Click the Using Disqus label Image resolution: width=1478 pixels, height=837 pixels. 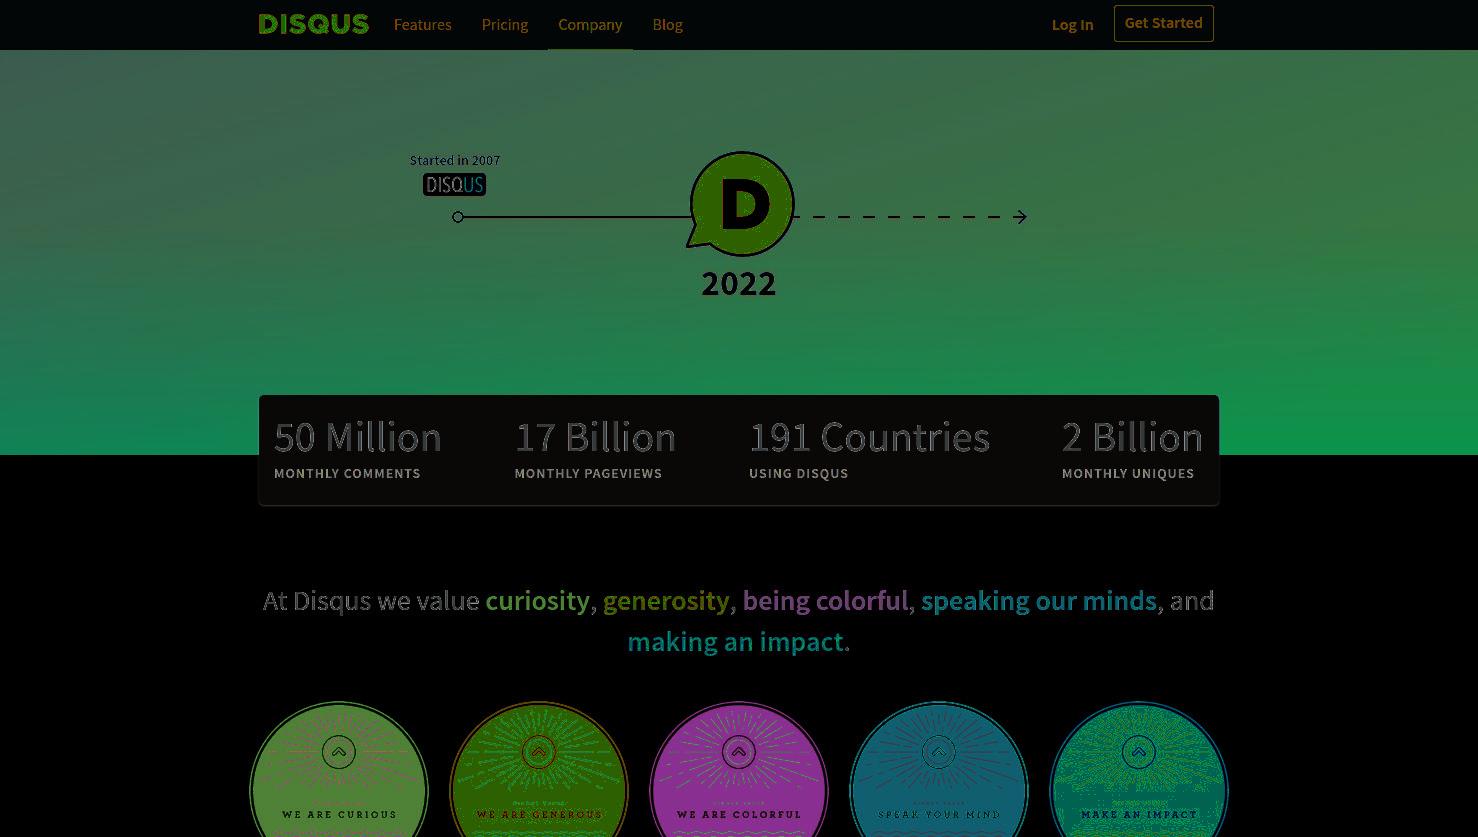[798, 473]
